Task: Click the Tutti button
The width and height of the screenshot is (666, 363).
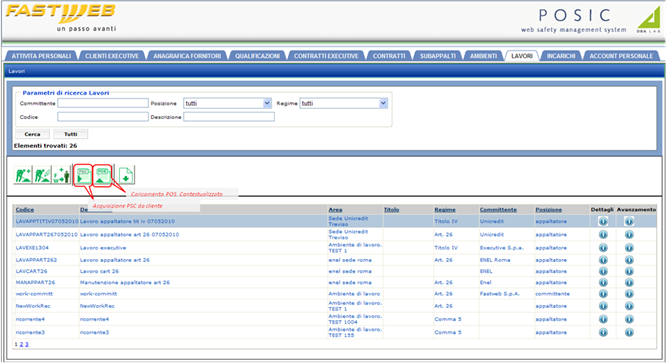Action: 71,134
